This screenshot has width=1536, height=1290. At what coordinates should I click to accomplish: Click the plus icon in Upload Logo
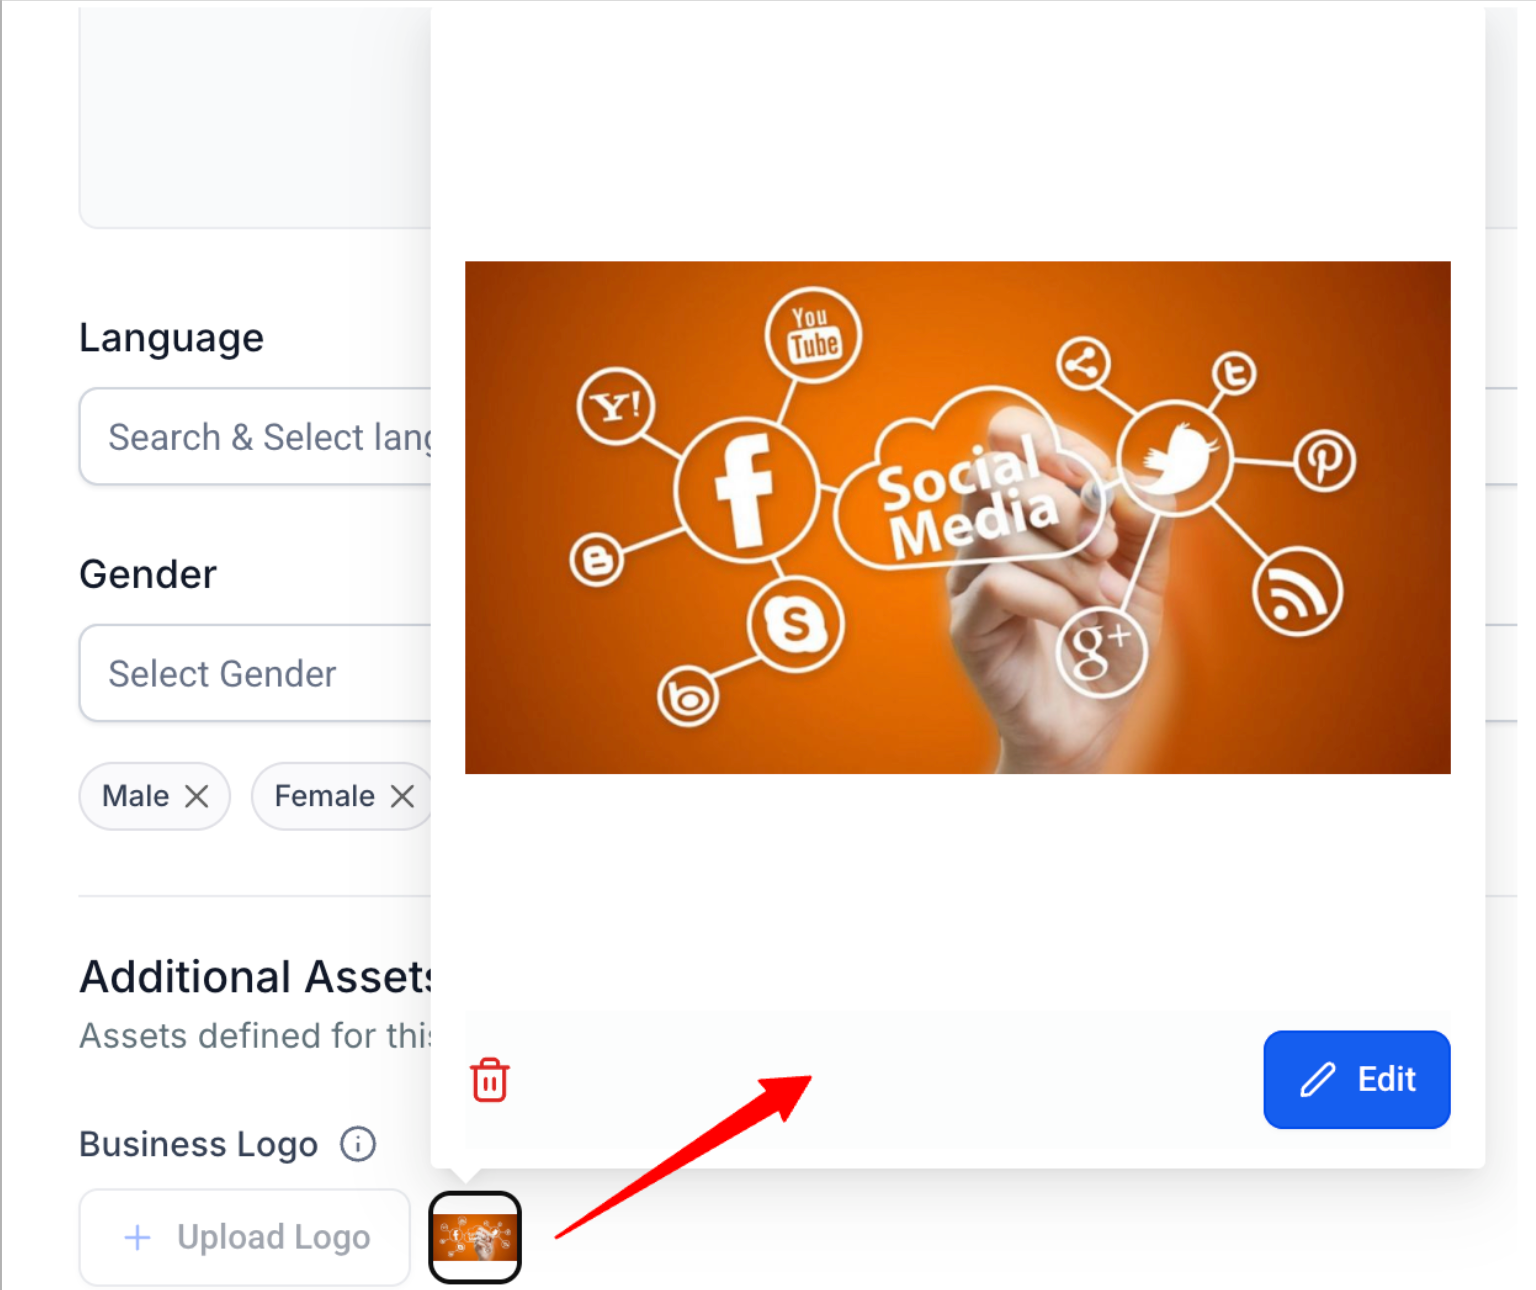(137, 1238)
